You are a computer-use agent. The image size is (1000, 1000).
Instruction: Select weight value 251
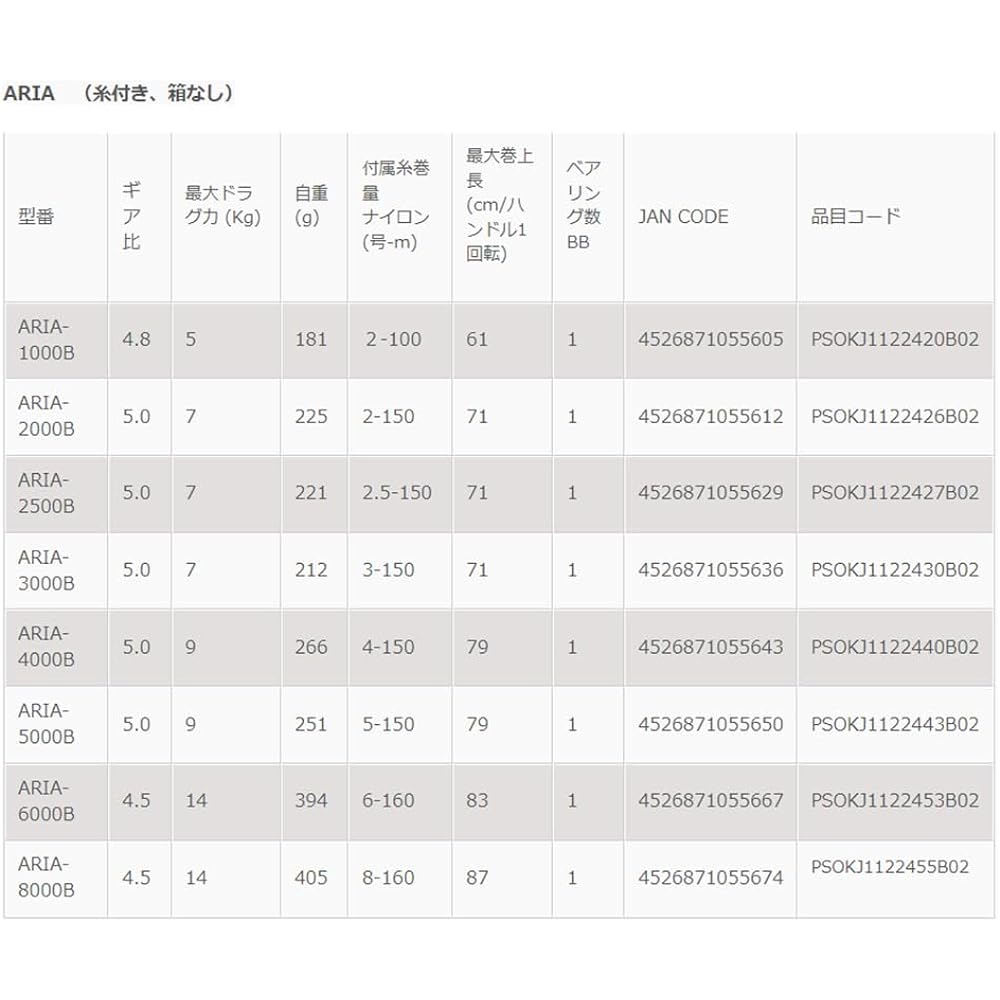pyautogui.click(x=311, y=724)
